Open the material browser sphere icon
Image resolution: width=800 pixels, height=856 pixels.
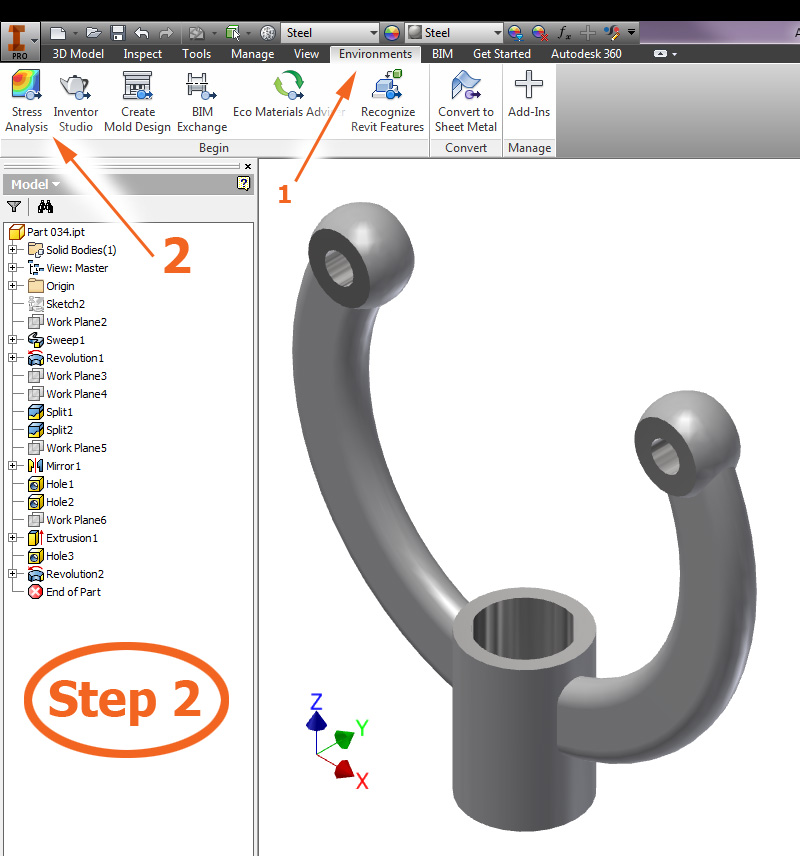pyautogui.click(x=268, y=33)
